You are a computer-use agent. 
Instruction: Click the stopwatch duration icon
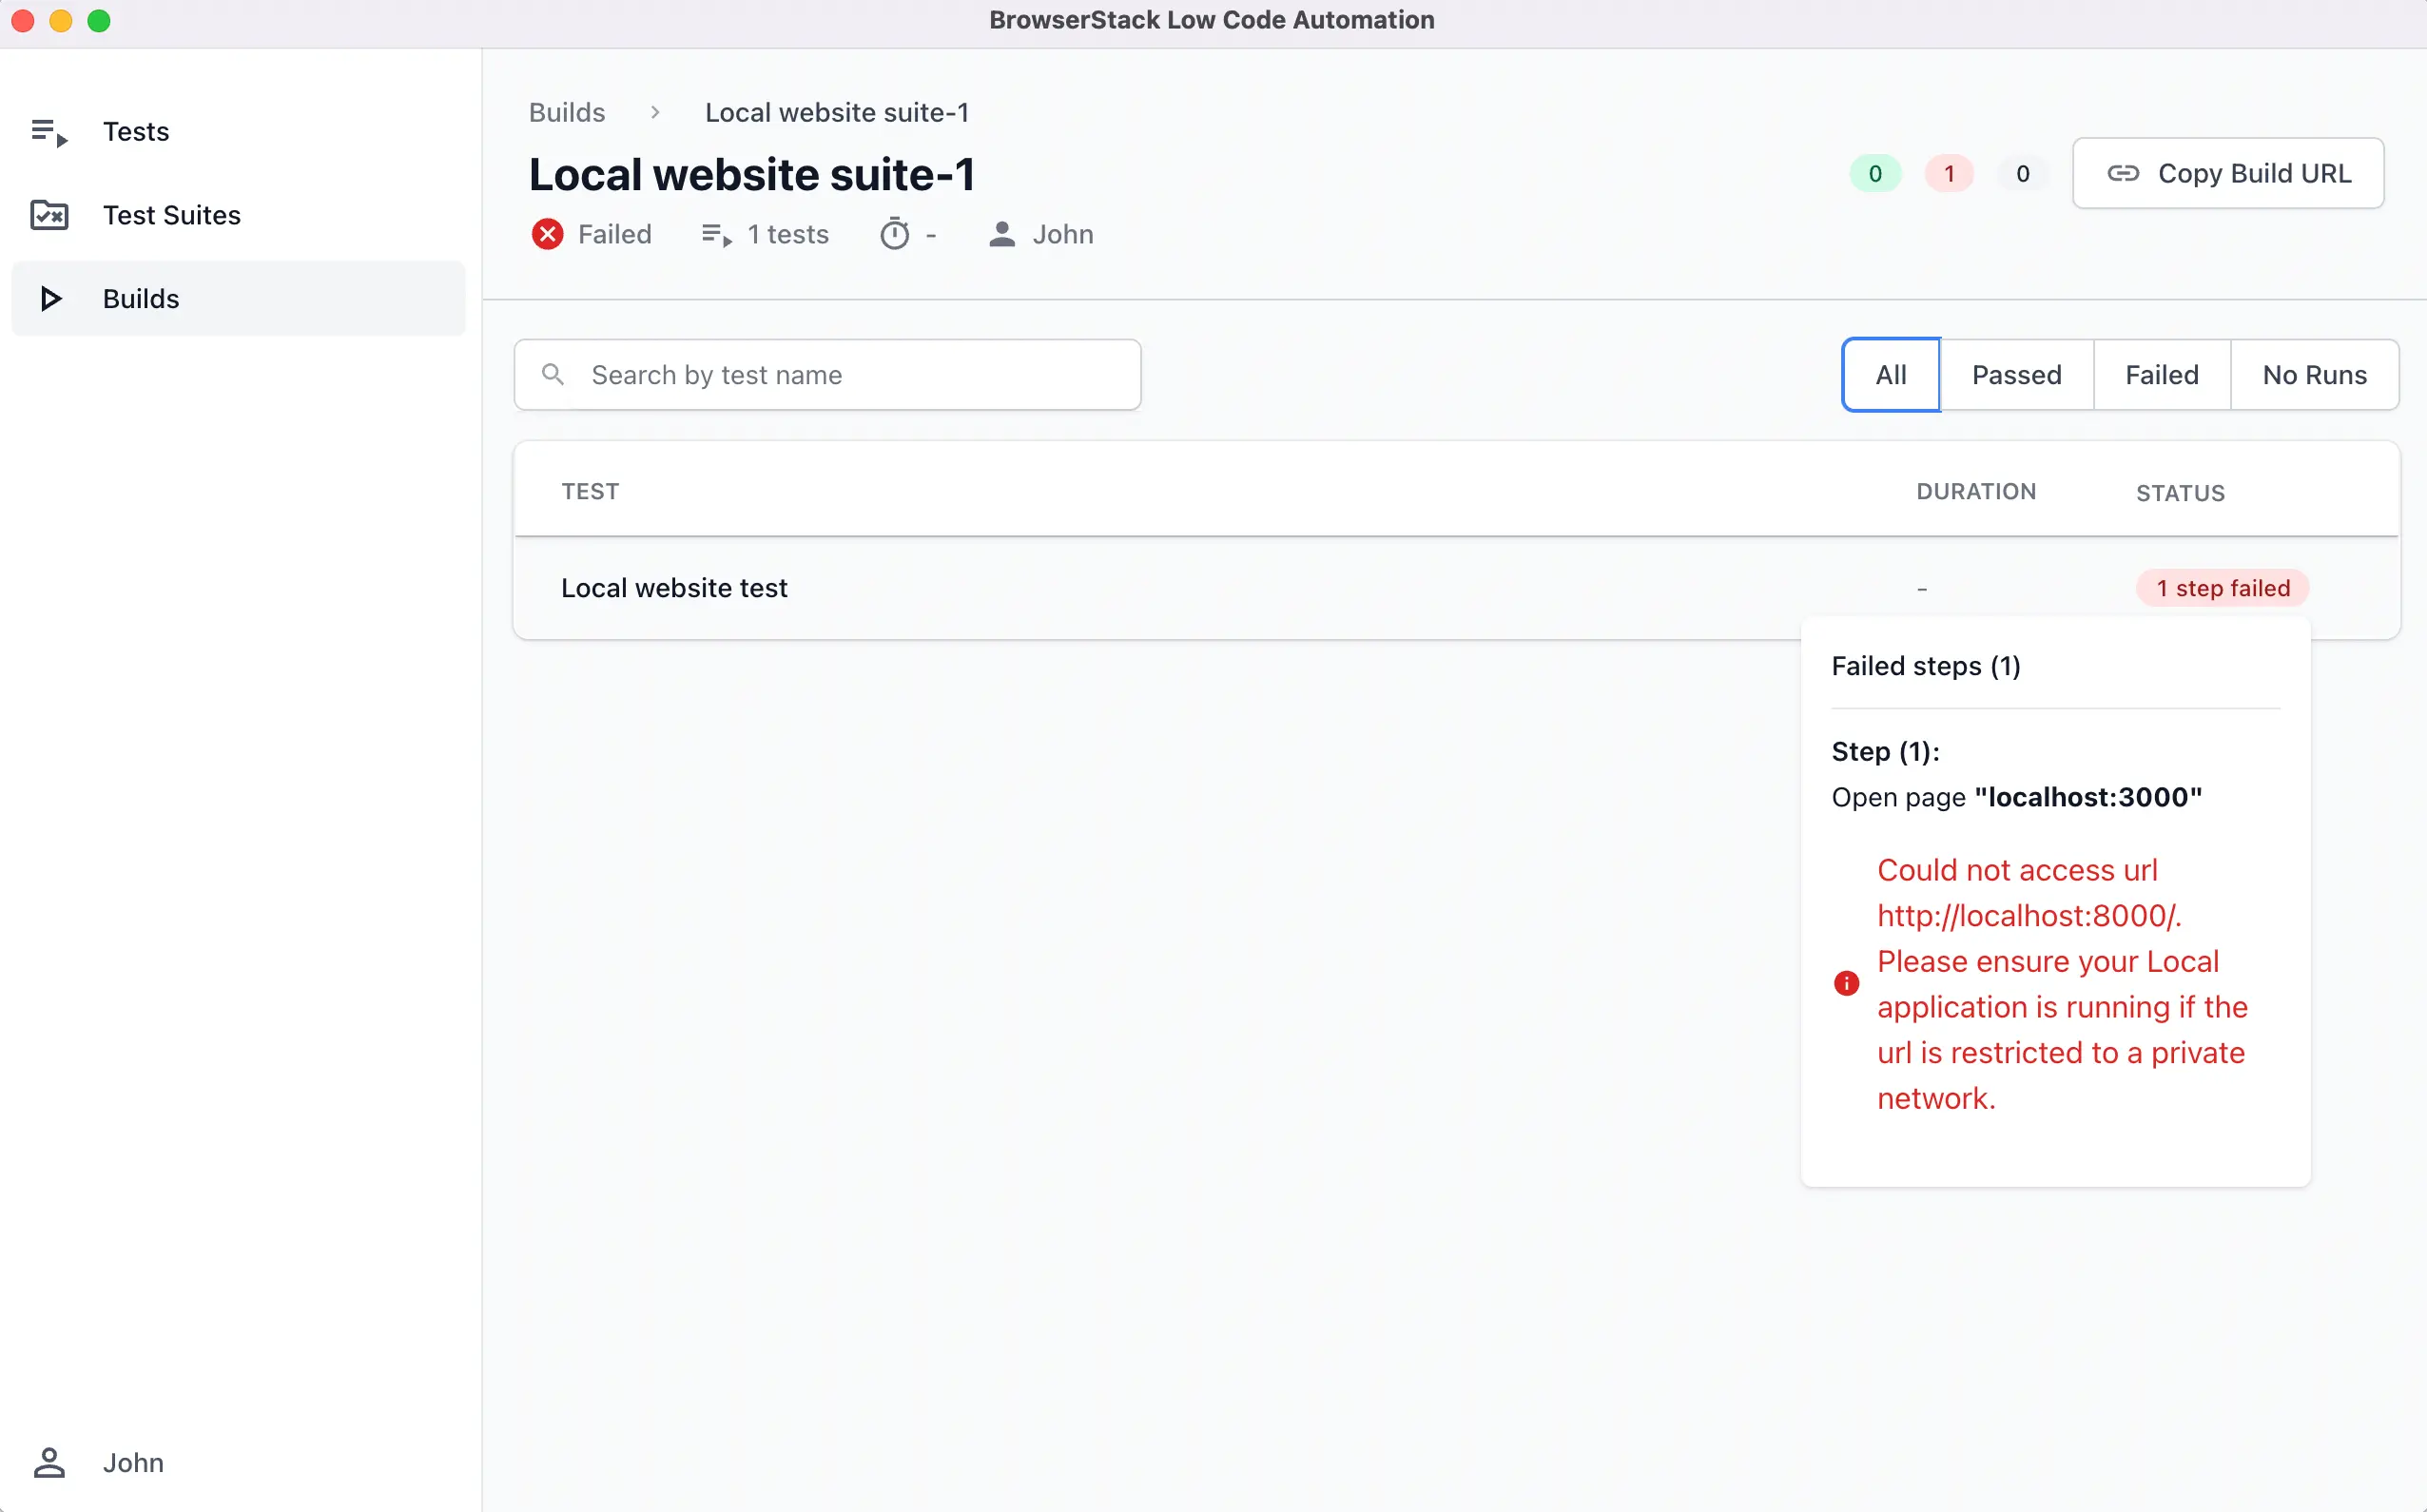894,234
